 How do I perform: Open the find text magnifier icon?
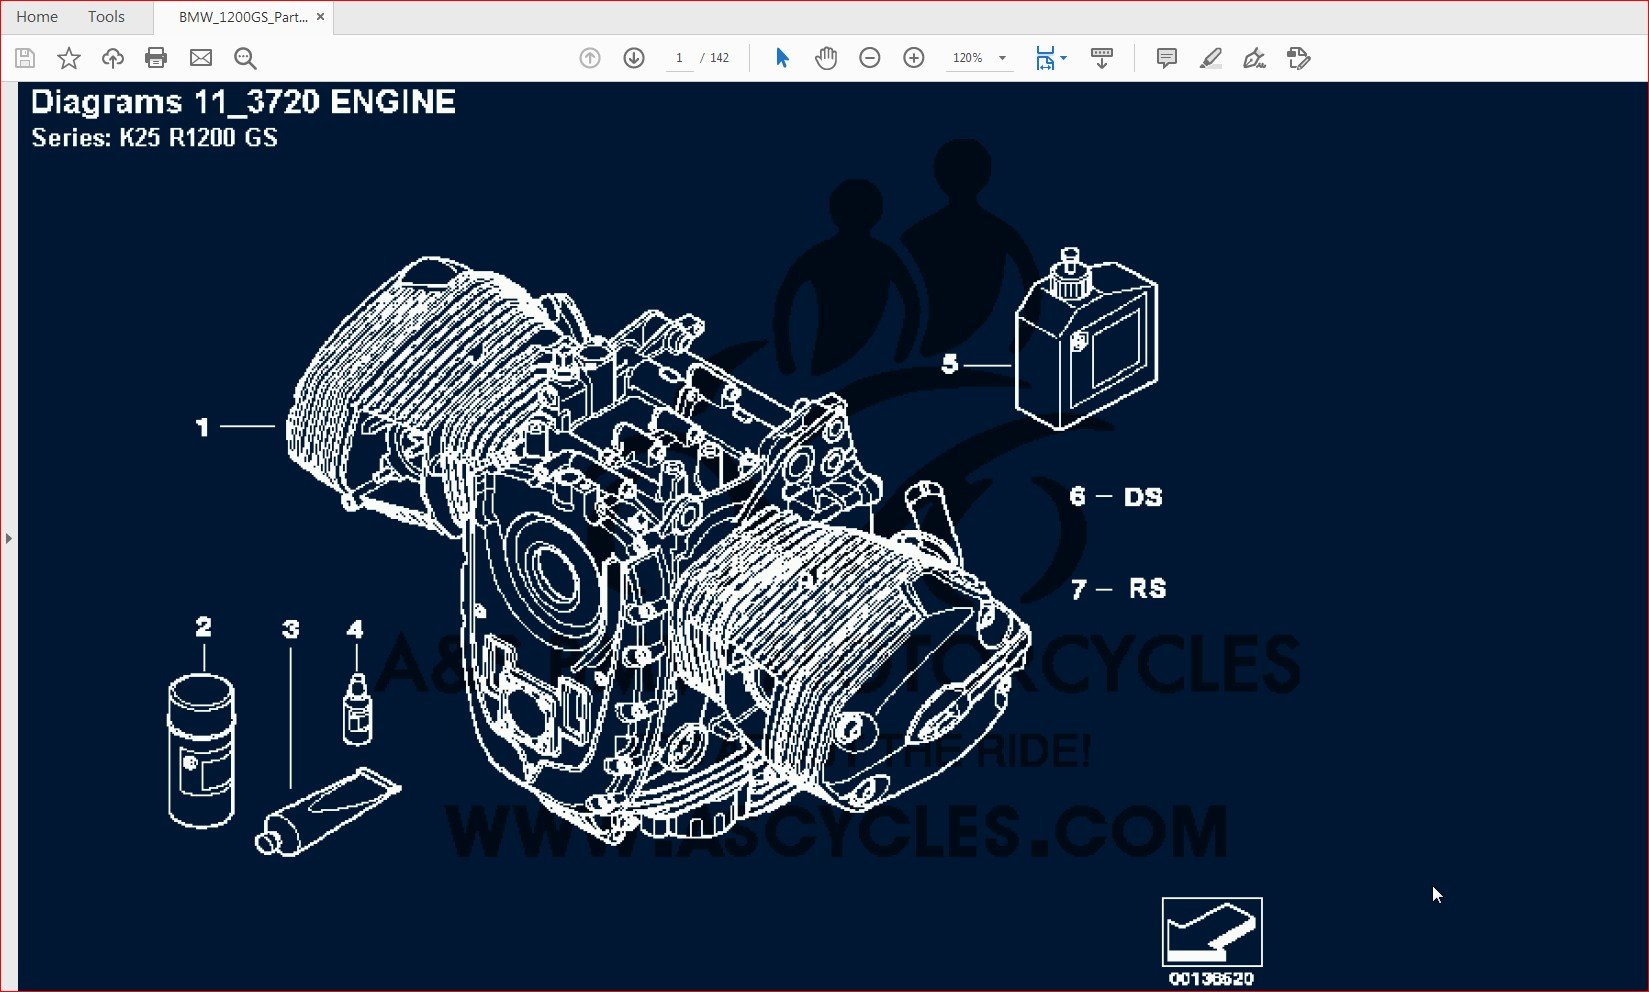point(245,58)
